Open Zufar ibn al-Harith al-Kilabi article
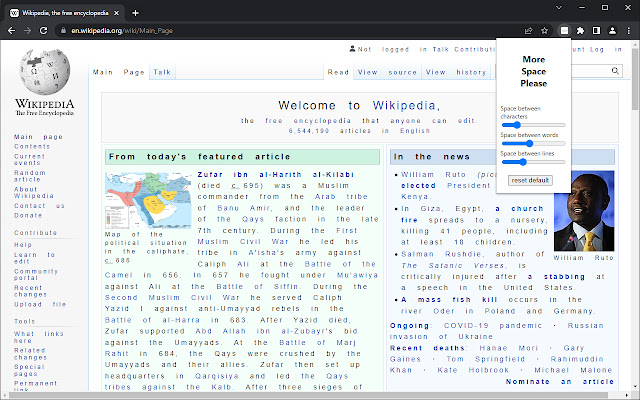The width and height of the screenshot is (640, 400). pyautogui.click(x=276, y=175)
